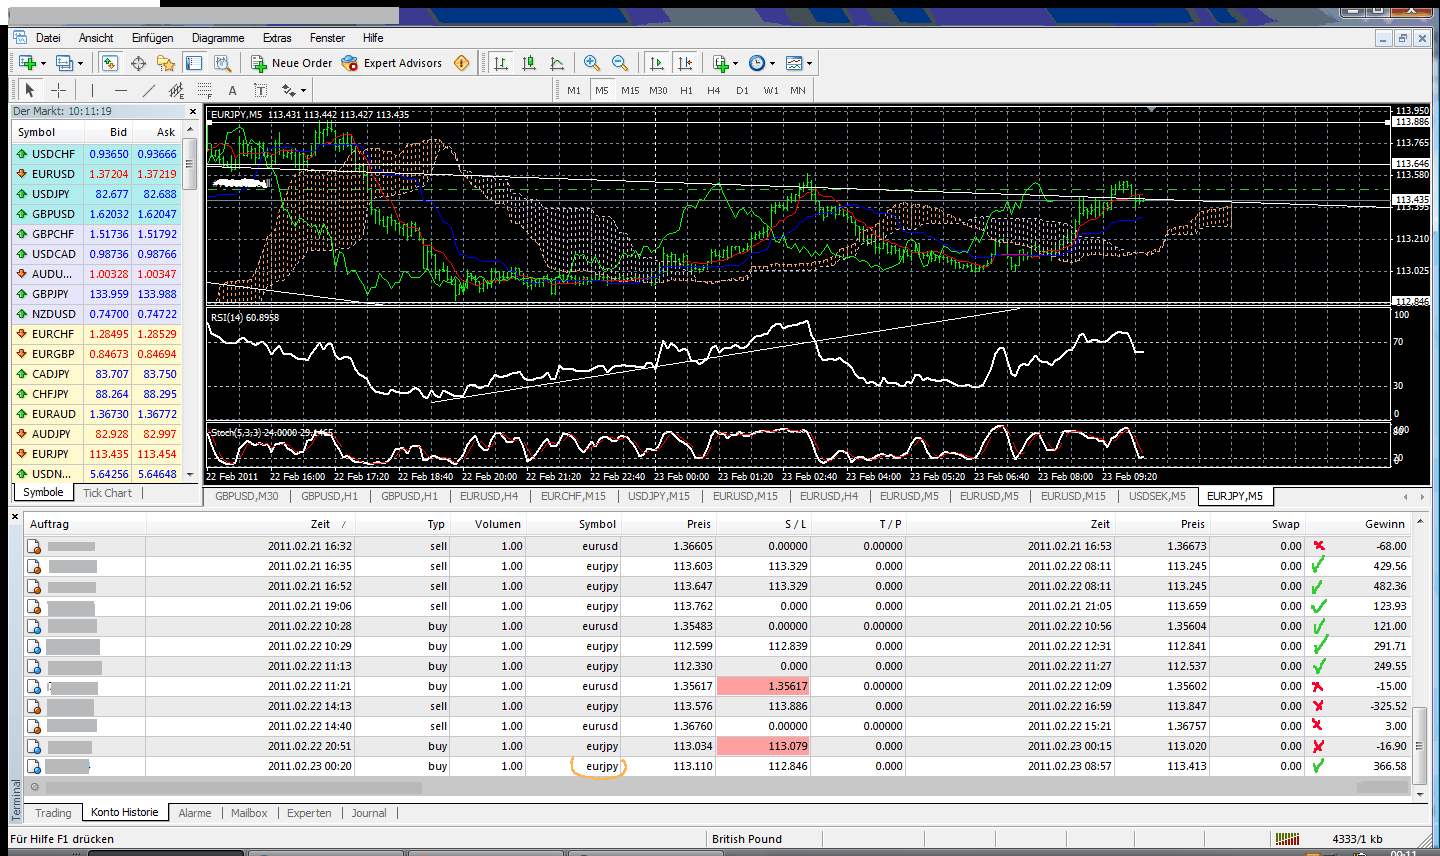Select the Crosshair tool

(x=57, y=90)
